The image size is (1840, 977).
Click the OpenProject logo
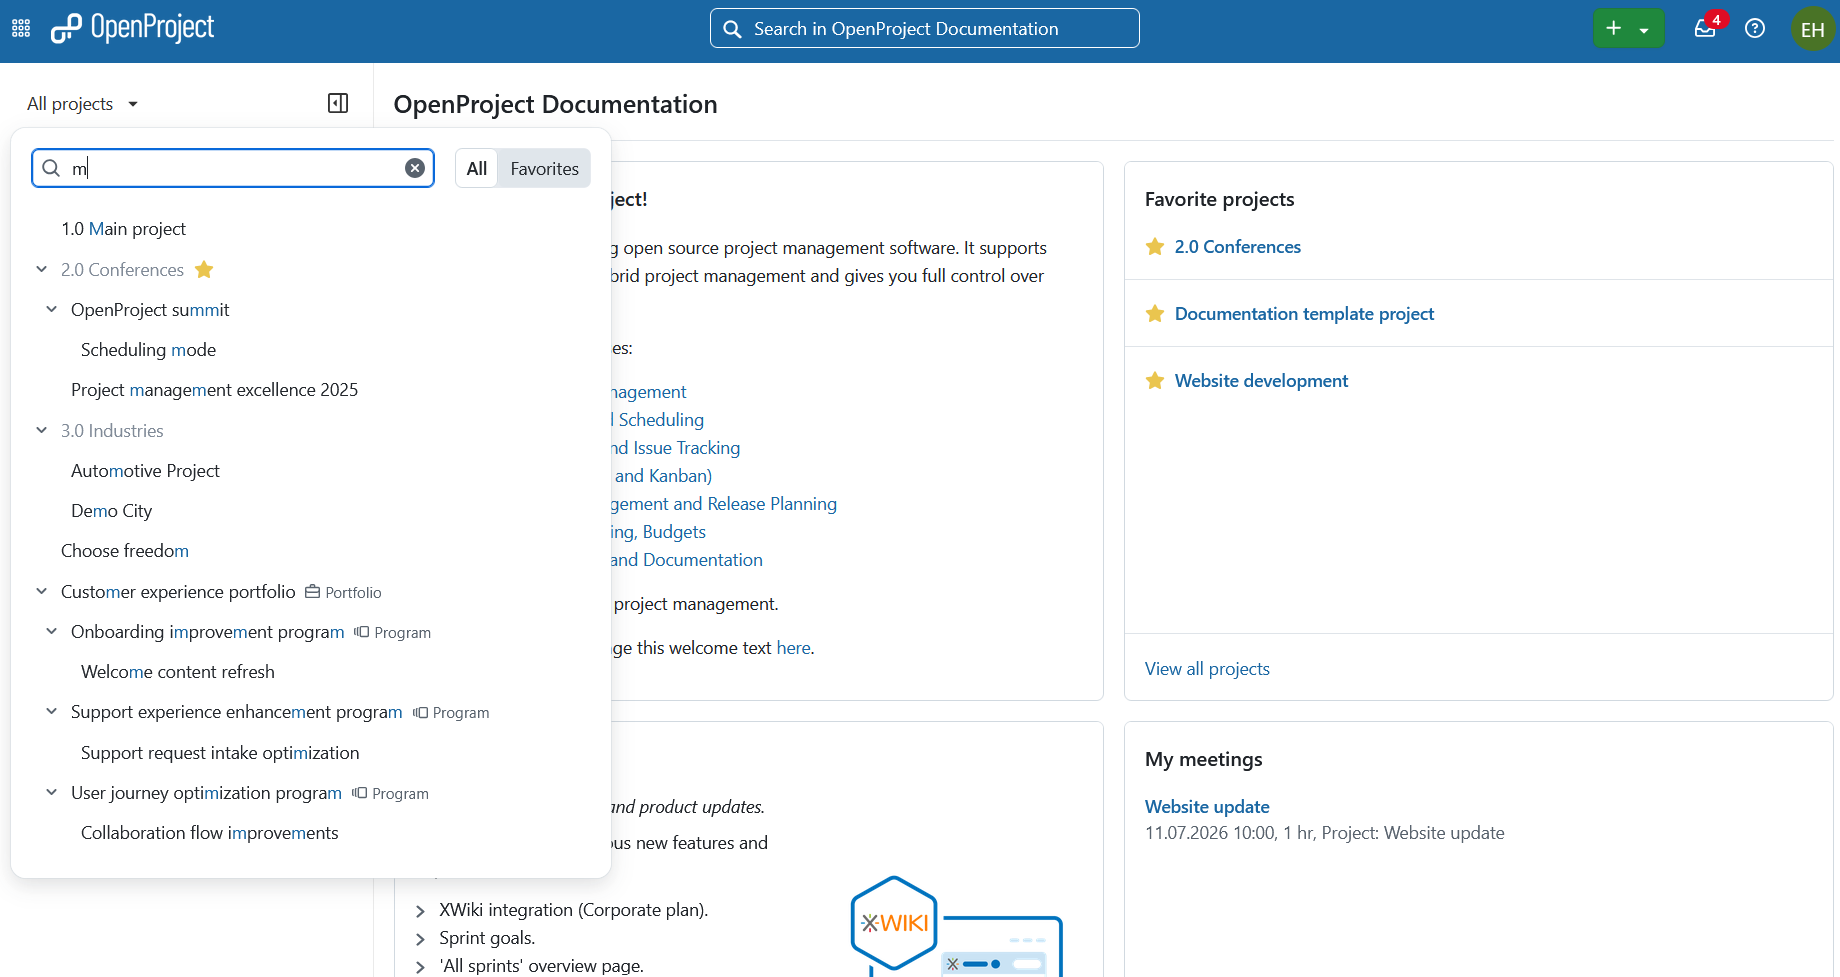132,28
